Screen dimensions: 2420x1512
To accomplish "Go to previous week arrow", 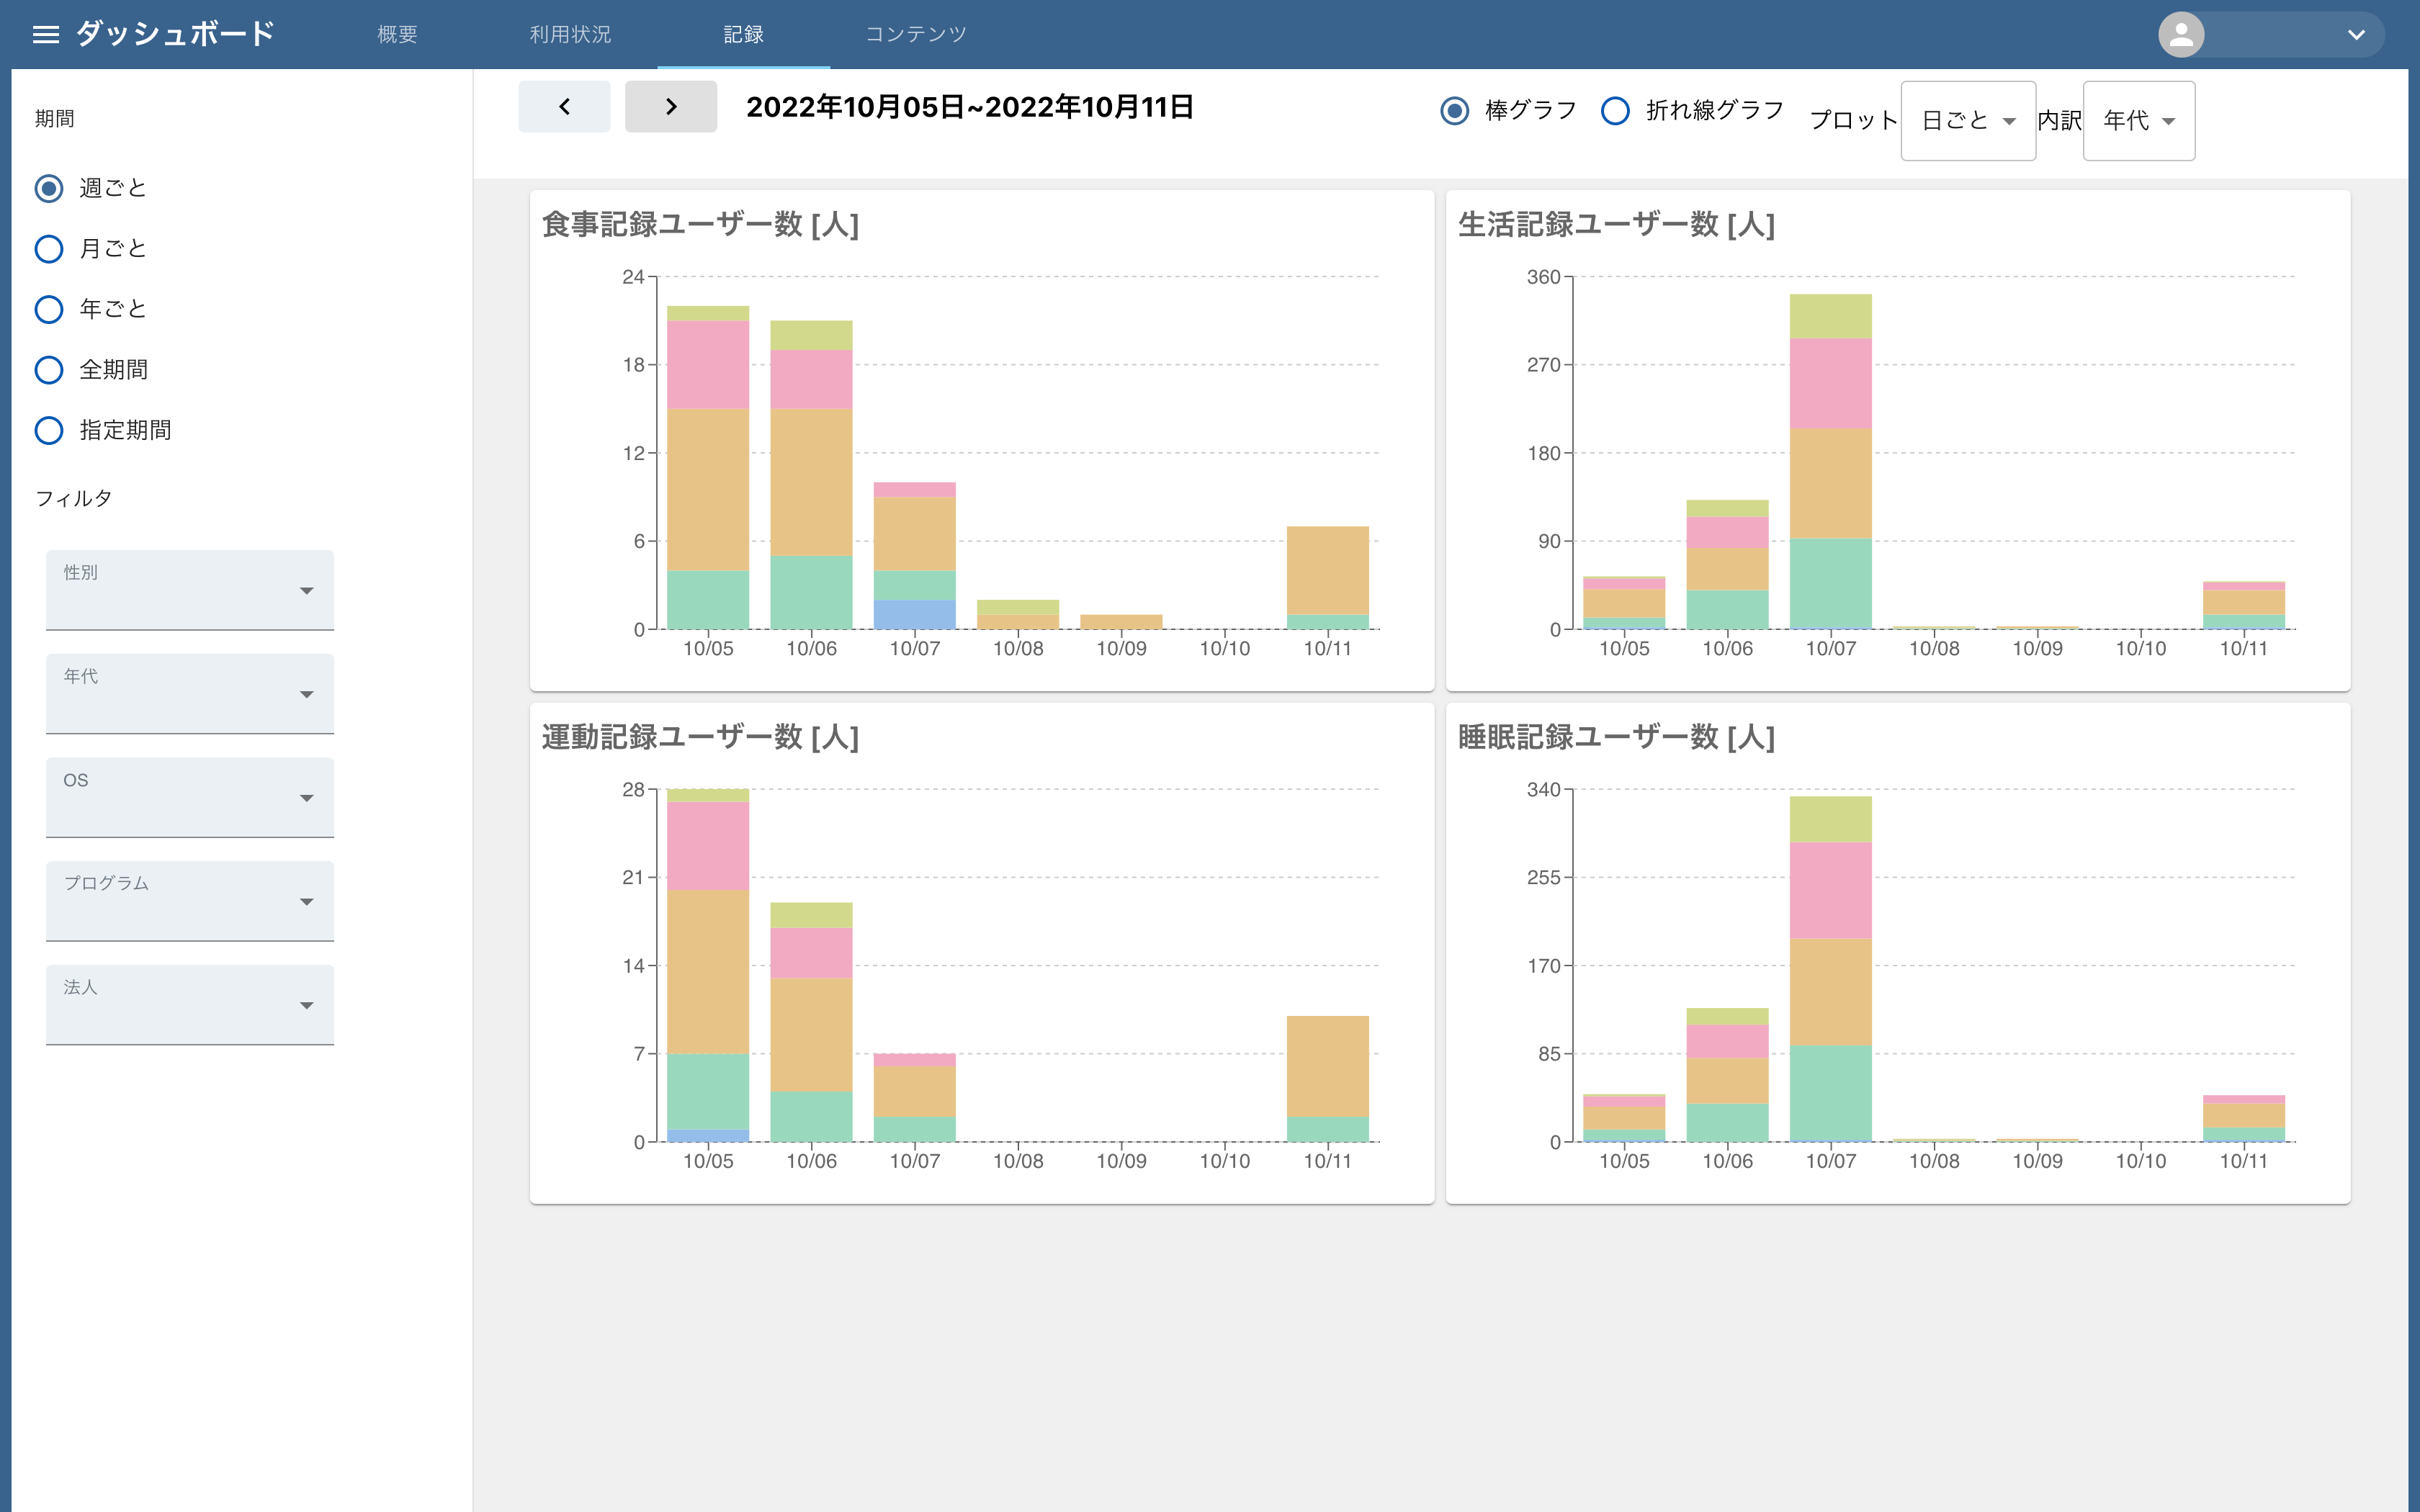I will coord(564,106).
